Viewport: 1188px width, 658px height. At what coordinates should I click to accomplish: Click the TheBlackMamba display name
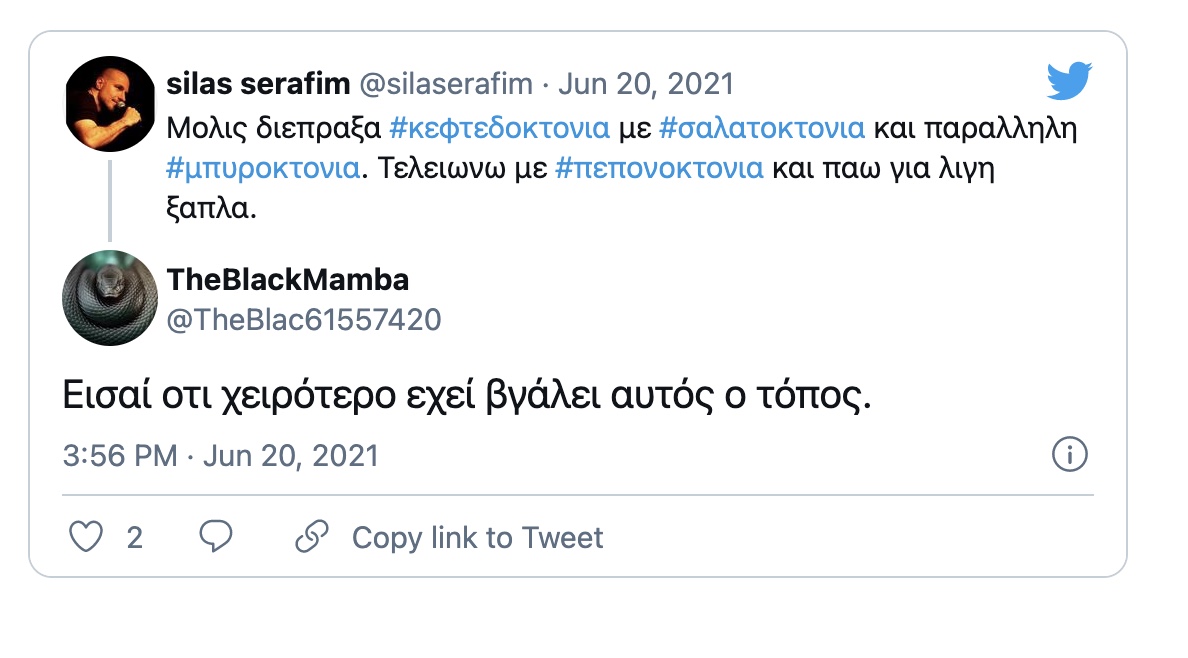288,279
